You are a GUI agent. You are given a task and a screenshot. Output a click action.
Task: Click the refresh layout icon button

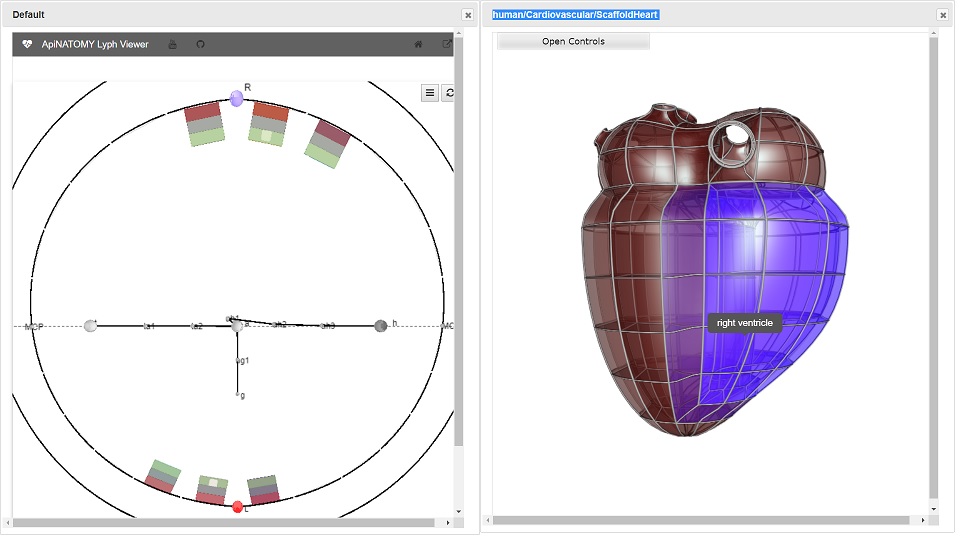[449, 93]
